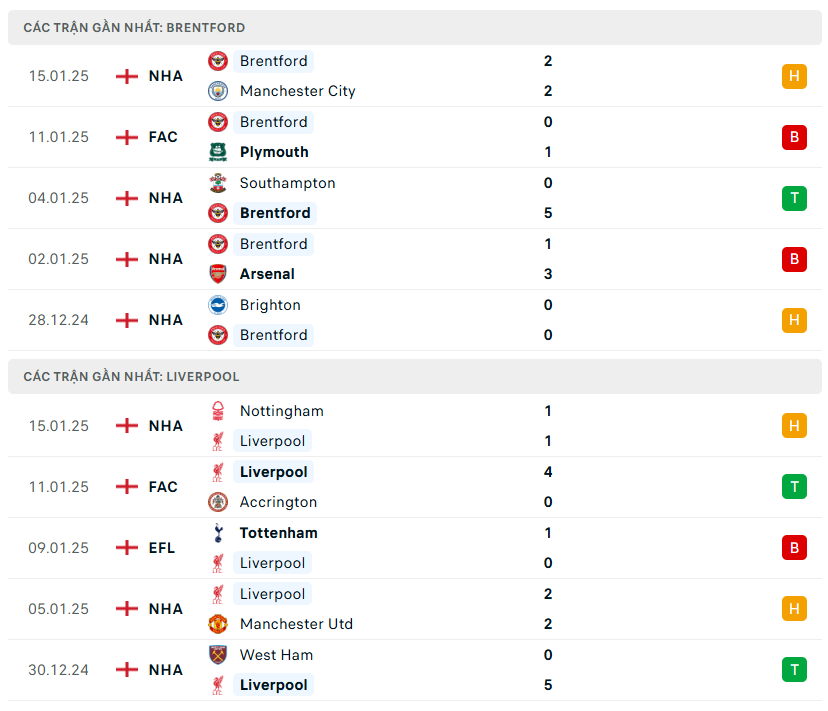
Task: Click the Manchester Utd crest icon
Action: pos(218,624)
